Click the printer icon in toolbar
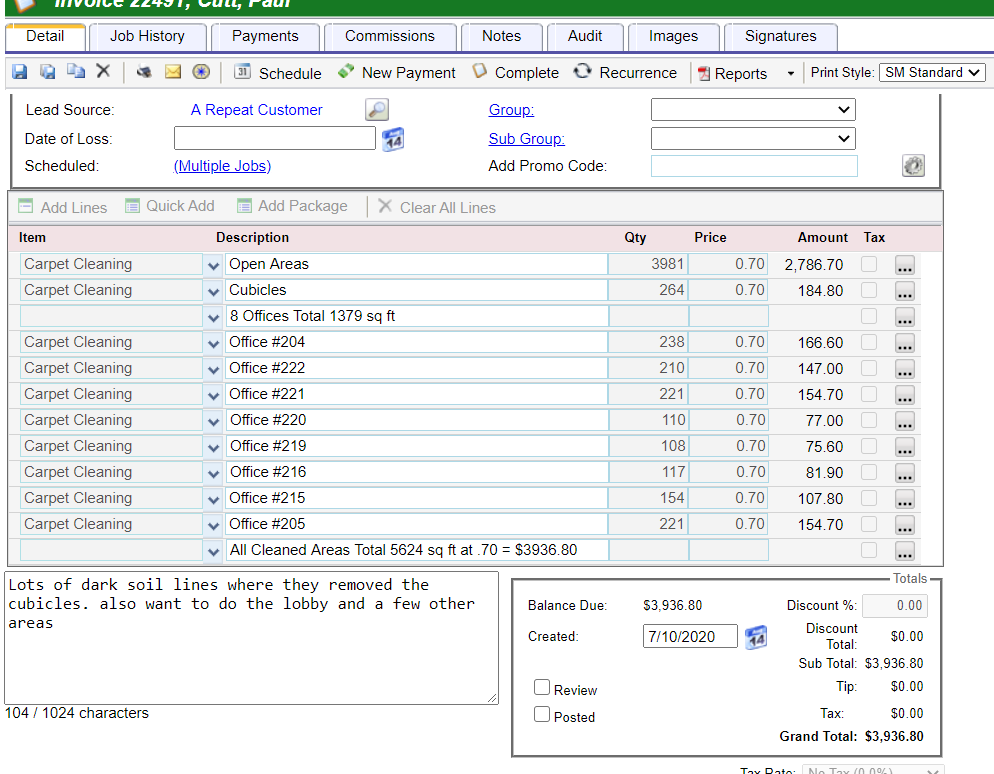This screenshot has width=994, height=774. 144,72
